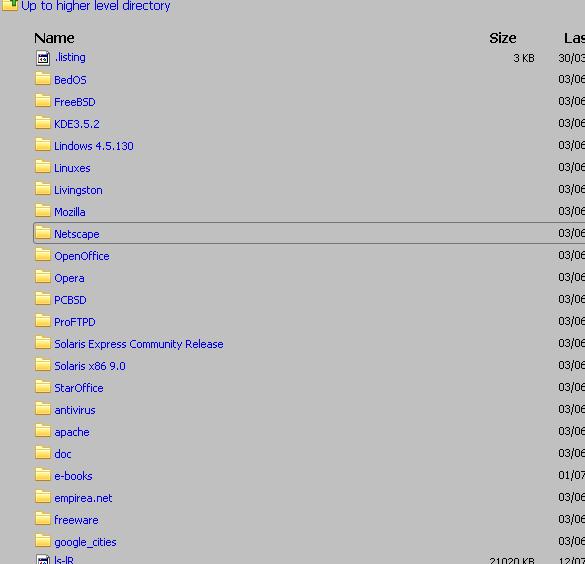Click the Netscape folder icon
Image resolution: width=585 pixels, height=564 pixels.
click(x=43, y=233)
